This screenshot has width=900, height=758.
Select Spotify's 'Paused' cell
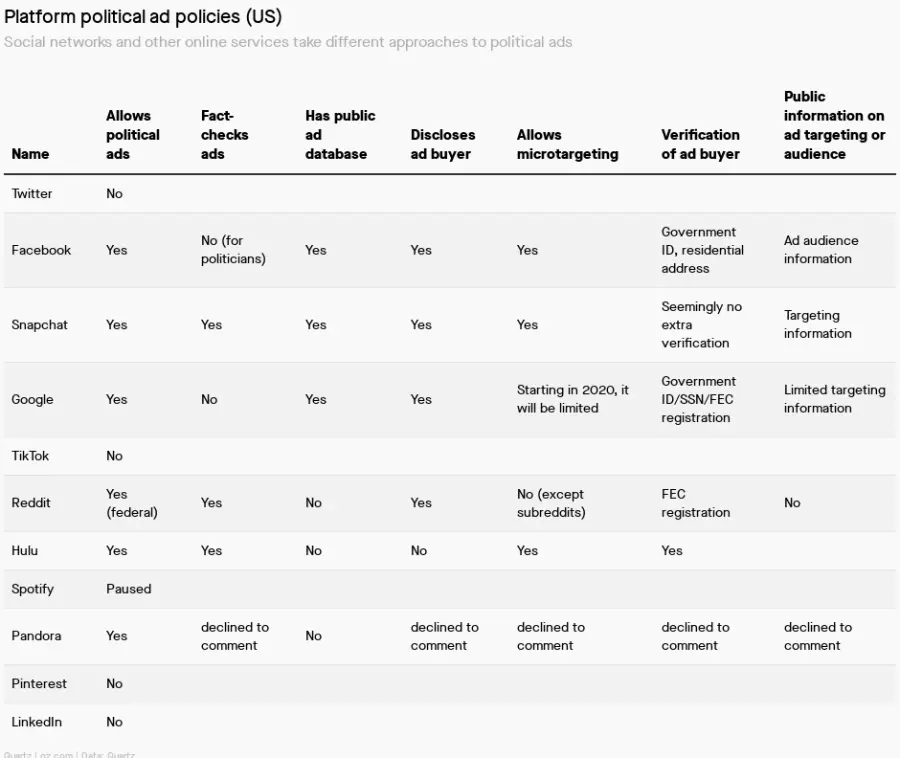[x=129, y=589]
